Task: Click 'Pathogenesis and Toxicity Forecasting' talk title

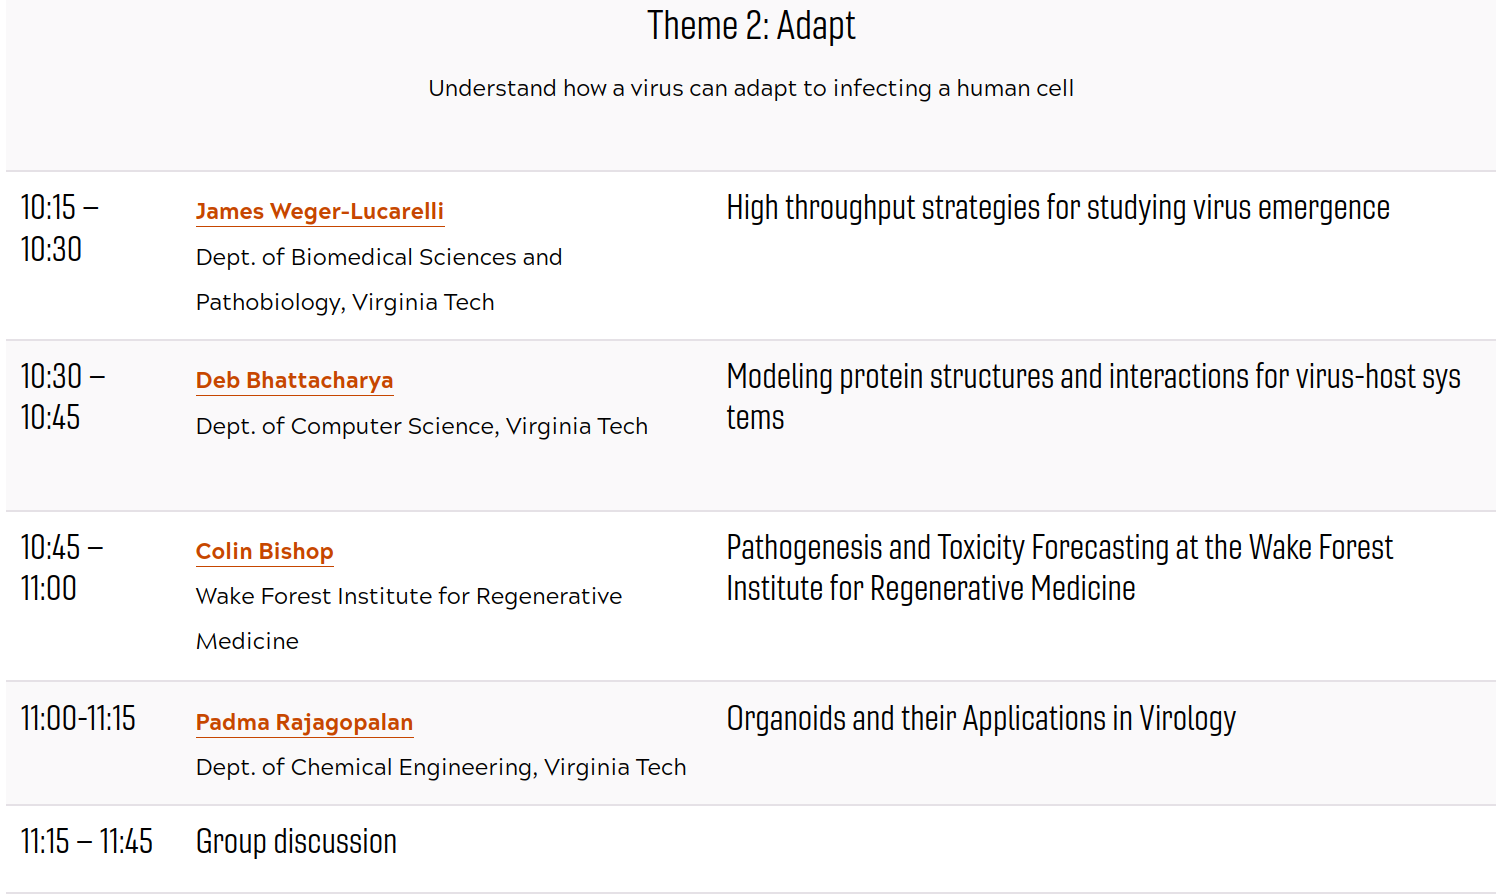Action: (x=1060, y=568)
